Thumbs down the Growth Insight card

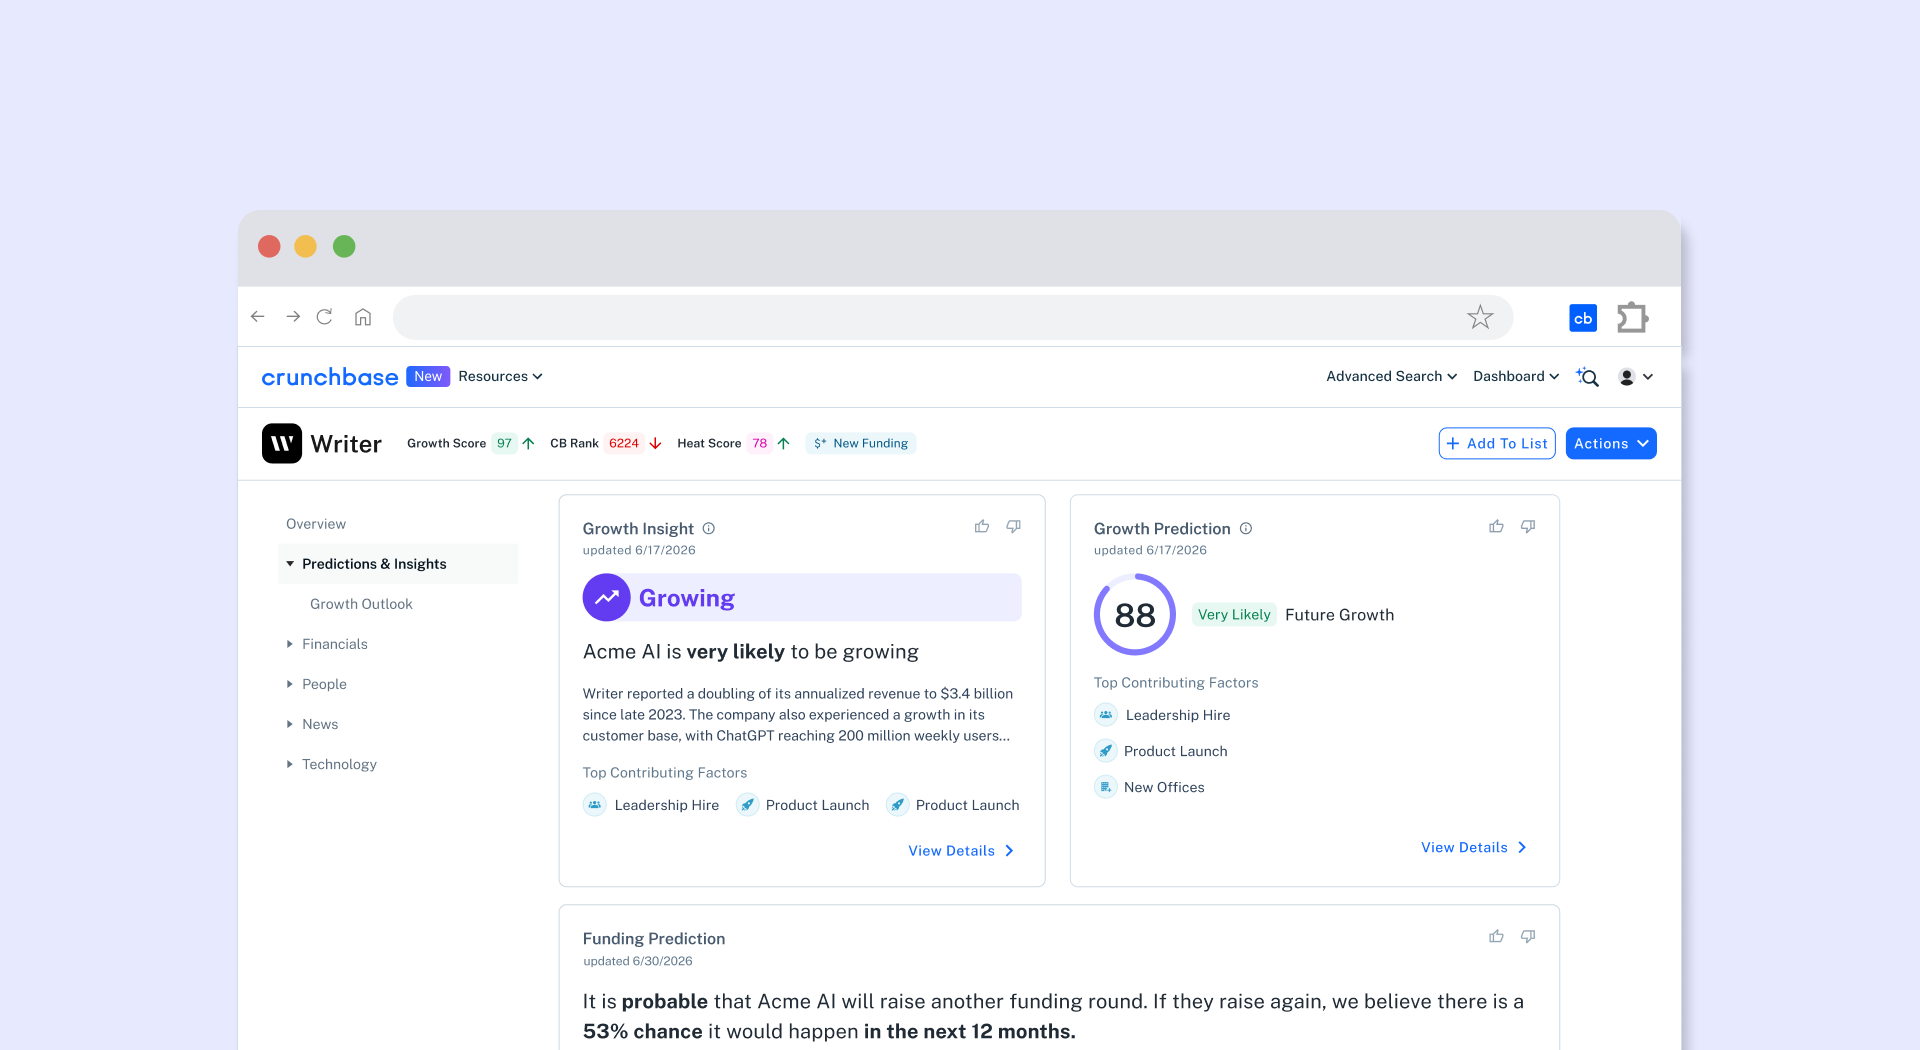pos(1014,526)
